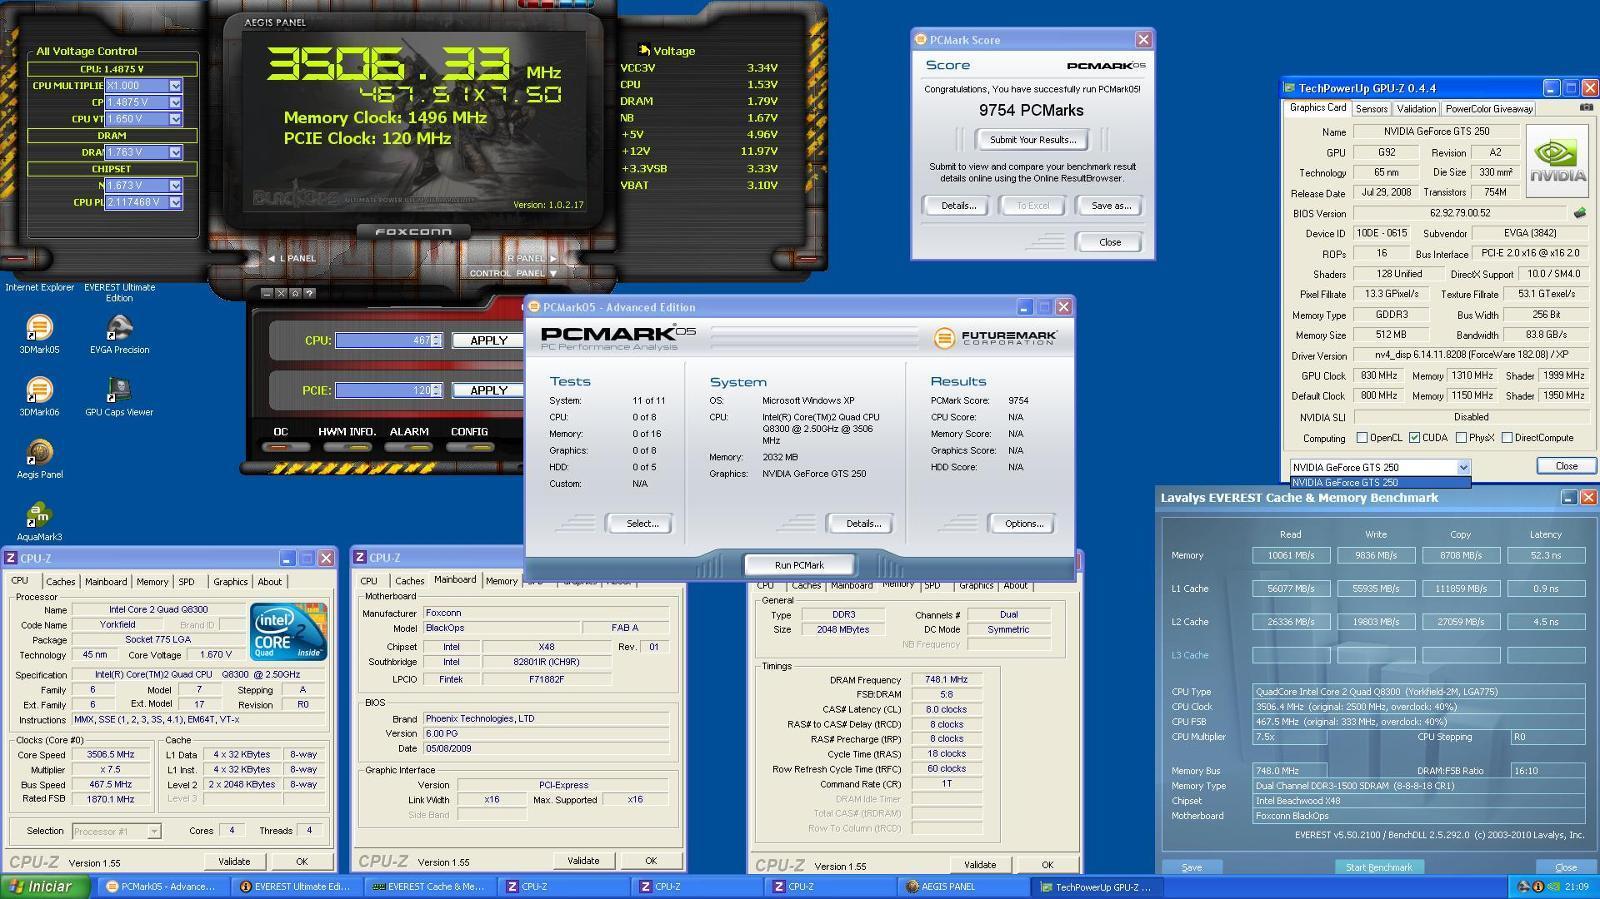This screenshot has height=899, width=1600.
Task: Click Close in the GPU-Z window
Action: [x=1566, y=466]
